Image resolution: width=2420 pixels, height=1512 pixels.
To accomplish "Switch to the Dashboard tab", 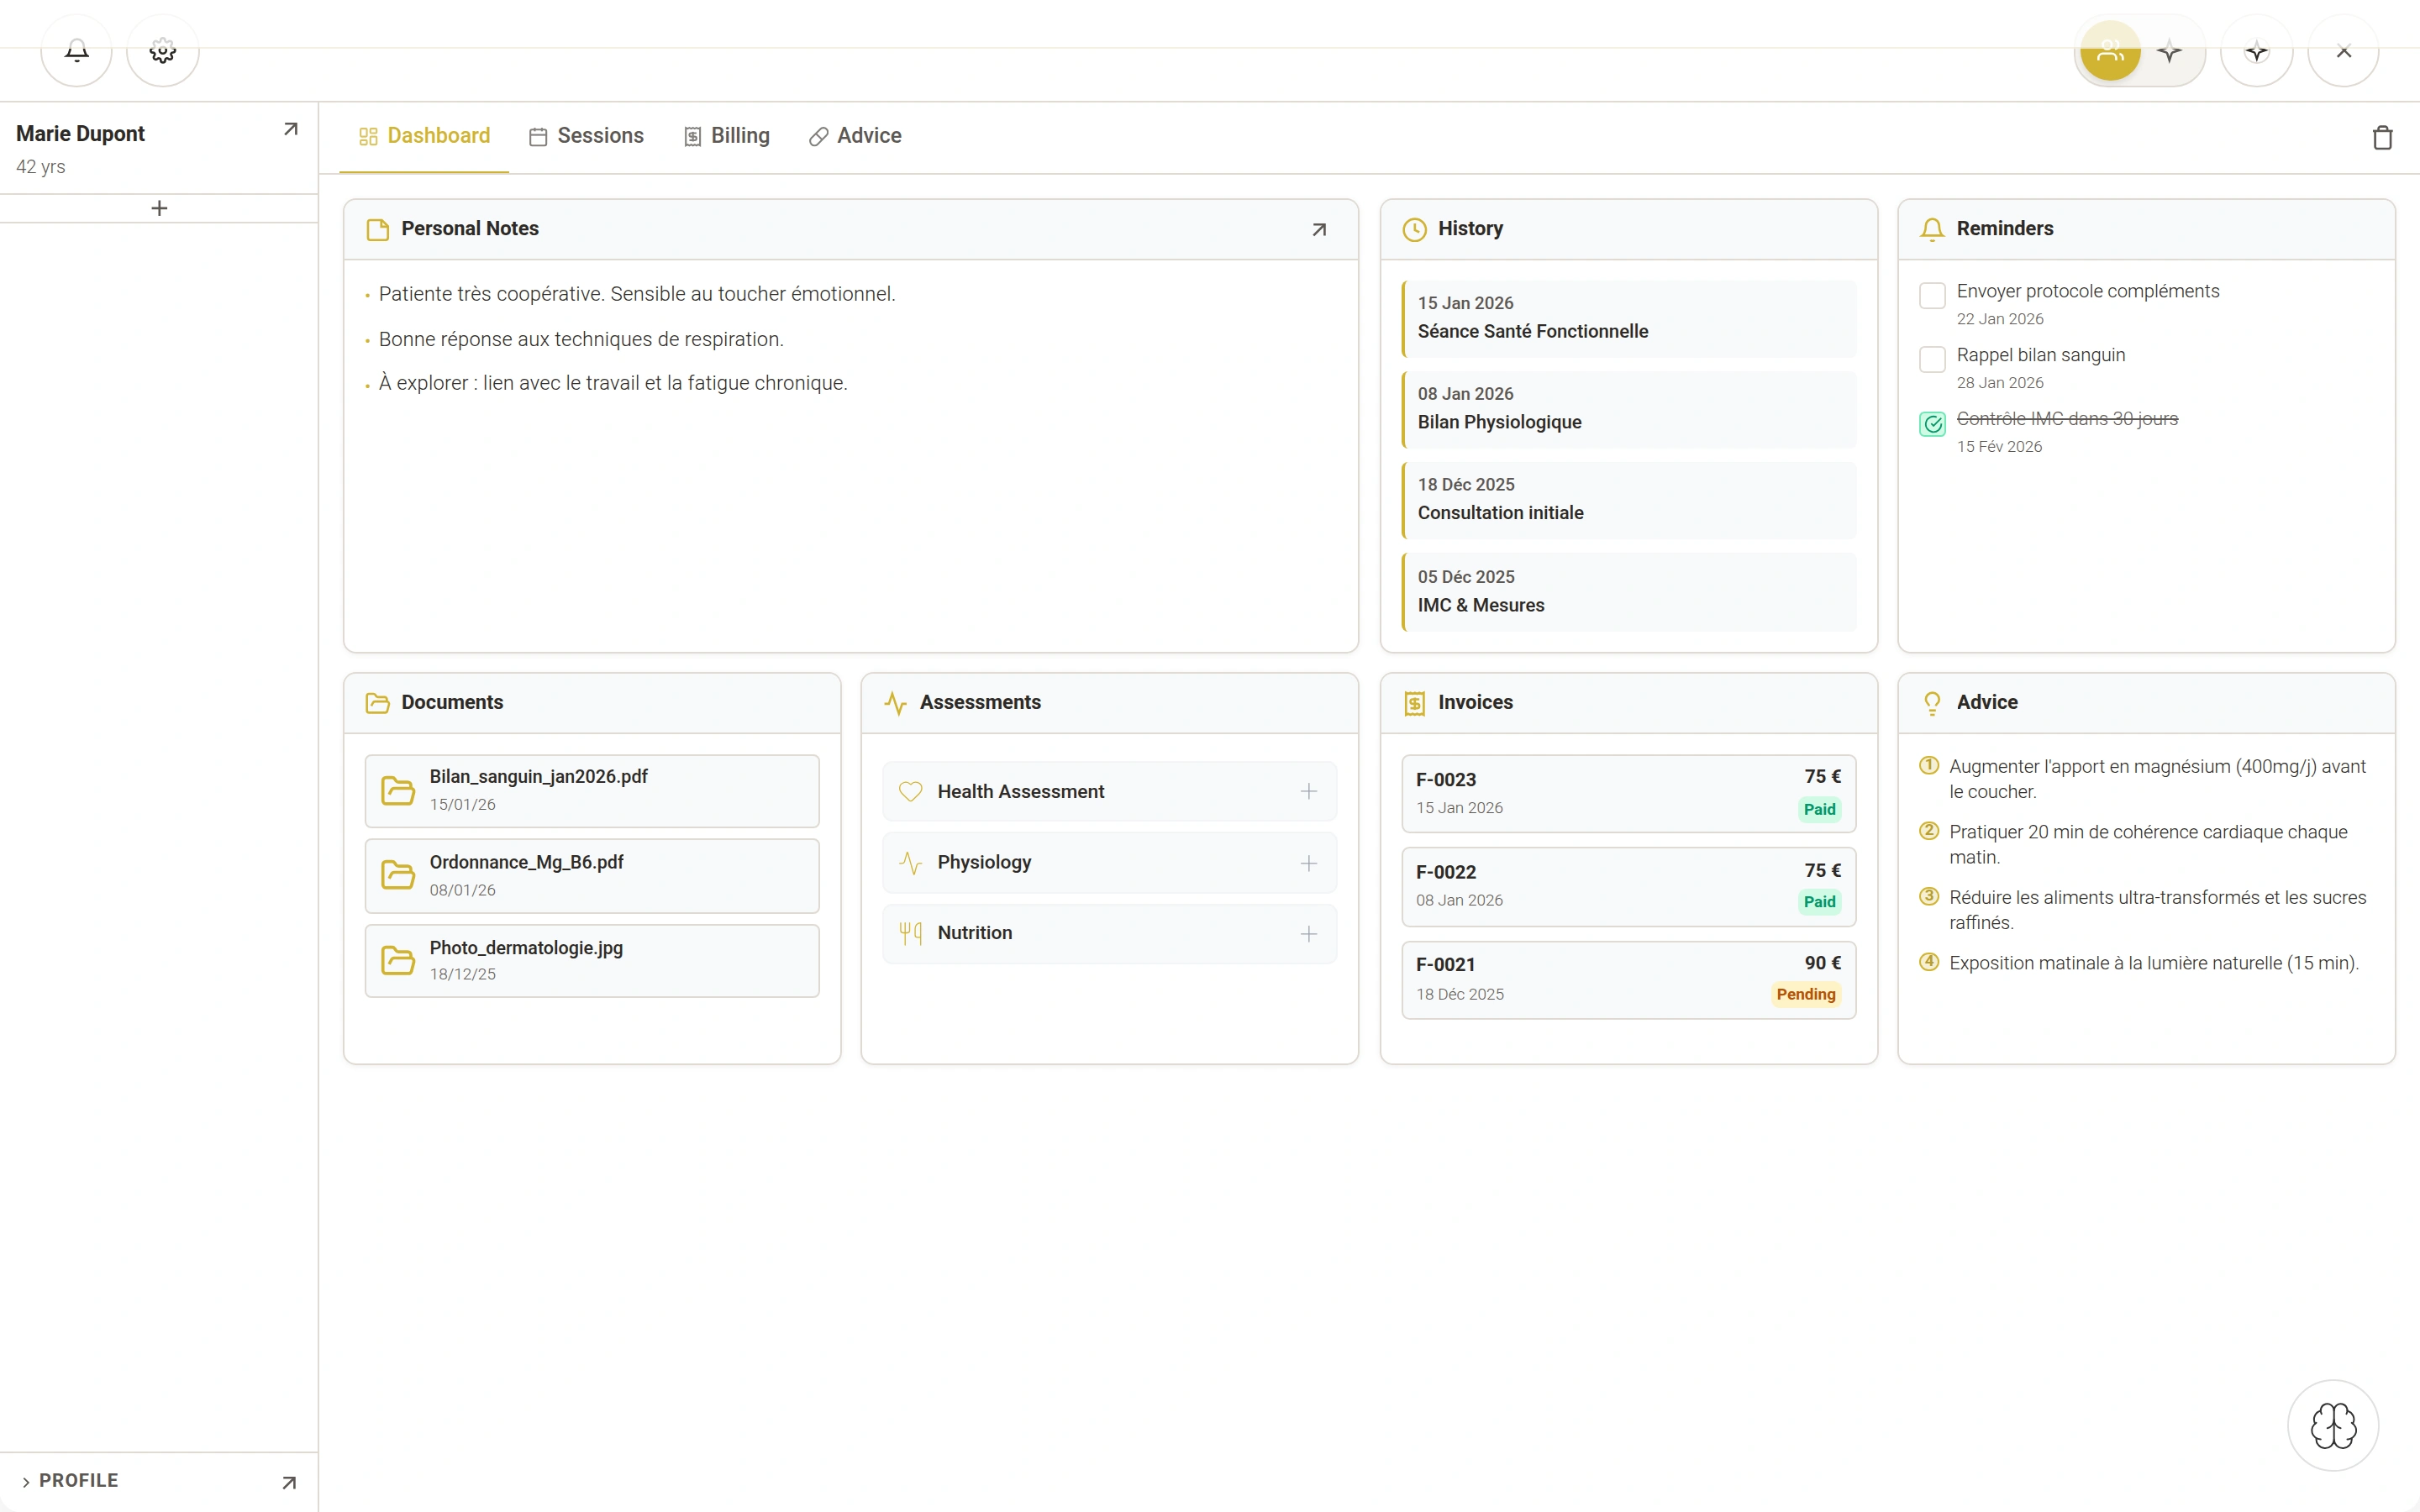I will pos(424,136).
